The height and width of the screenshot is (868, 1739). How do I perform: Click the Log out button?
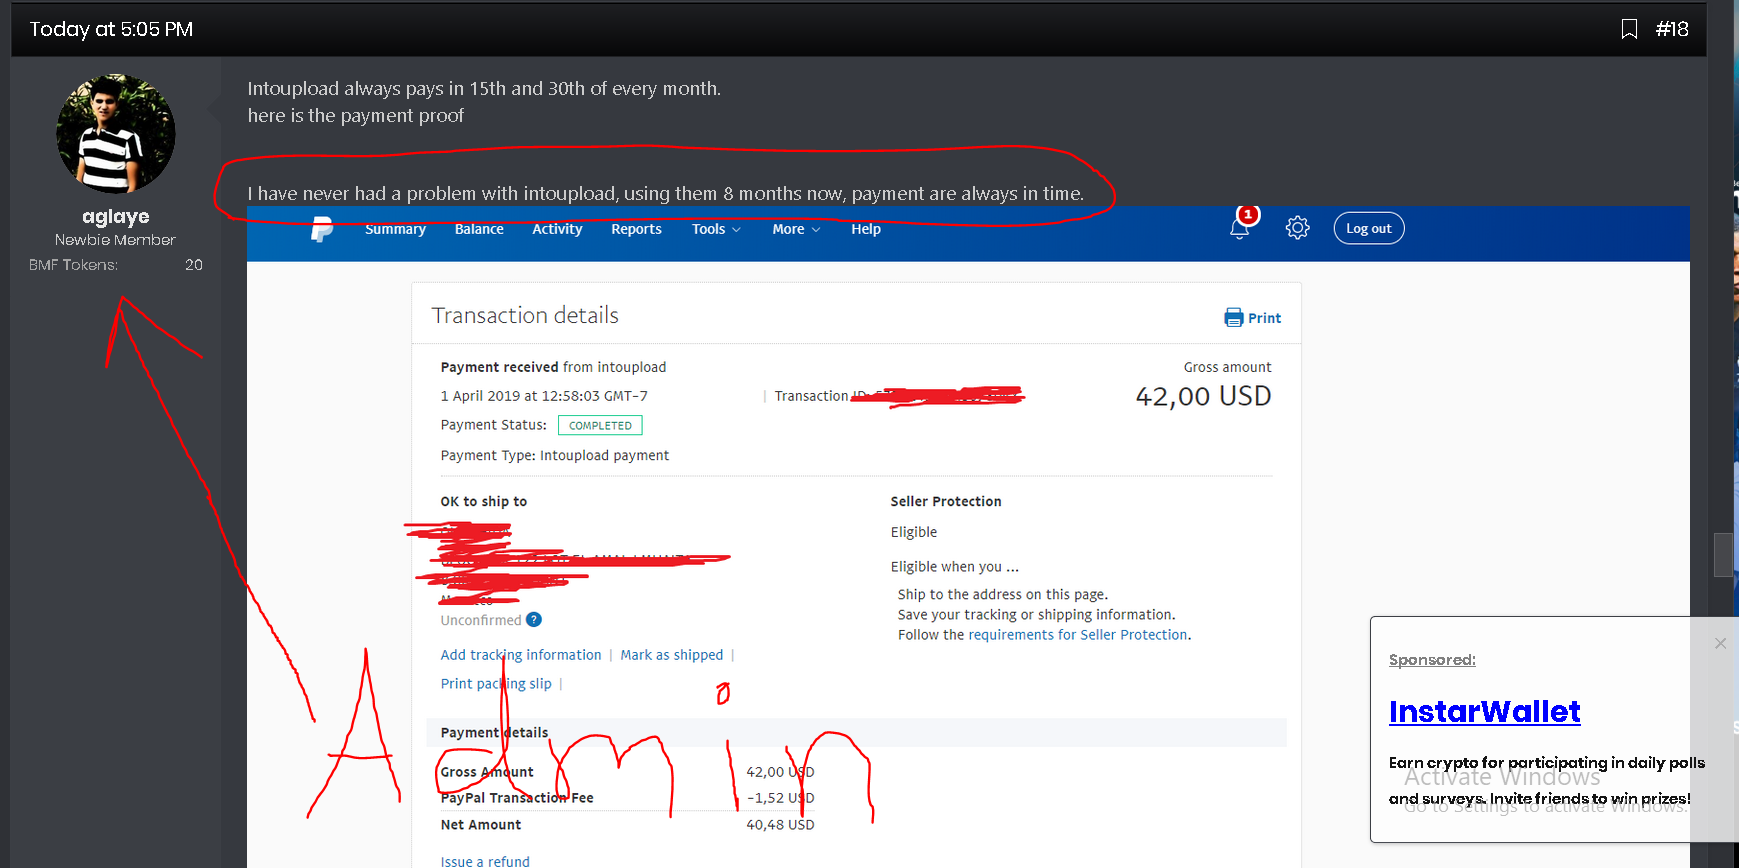click(x=1369, y=228)
